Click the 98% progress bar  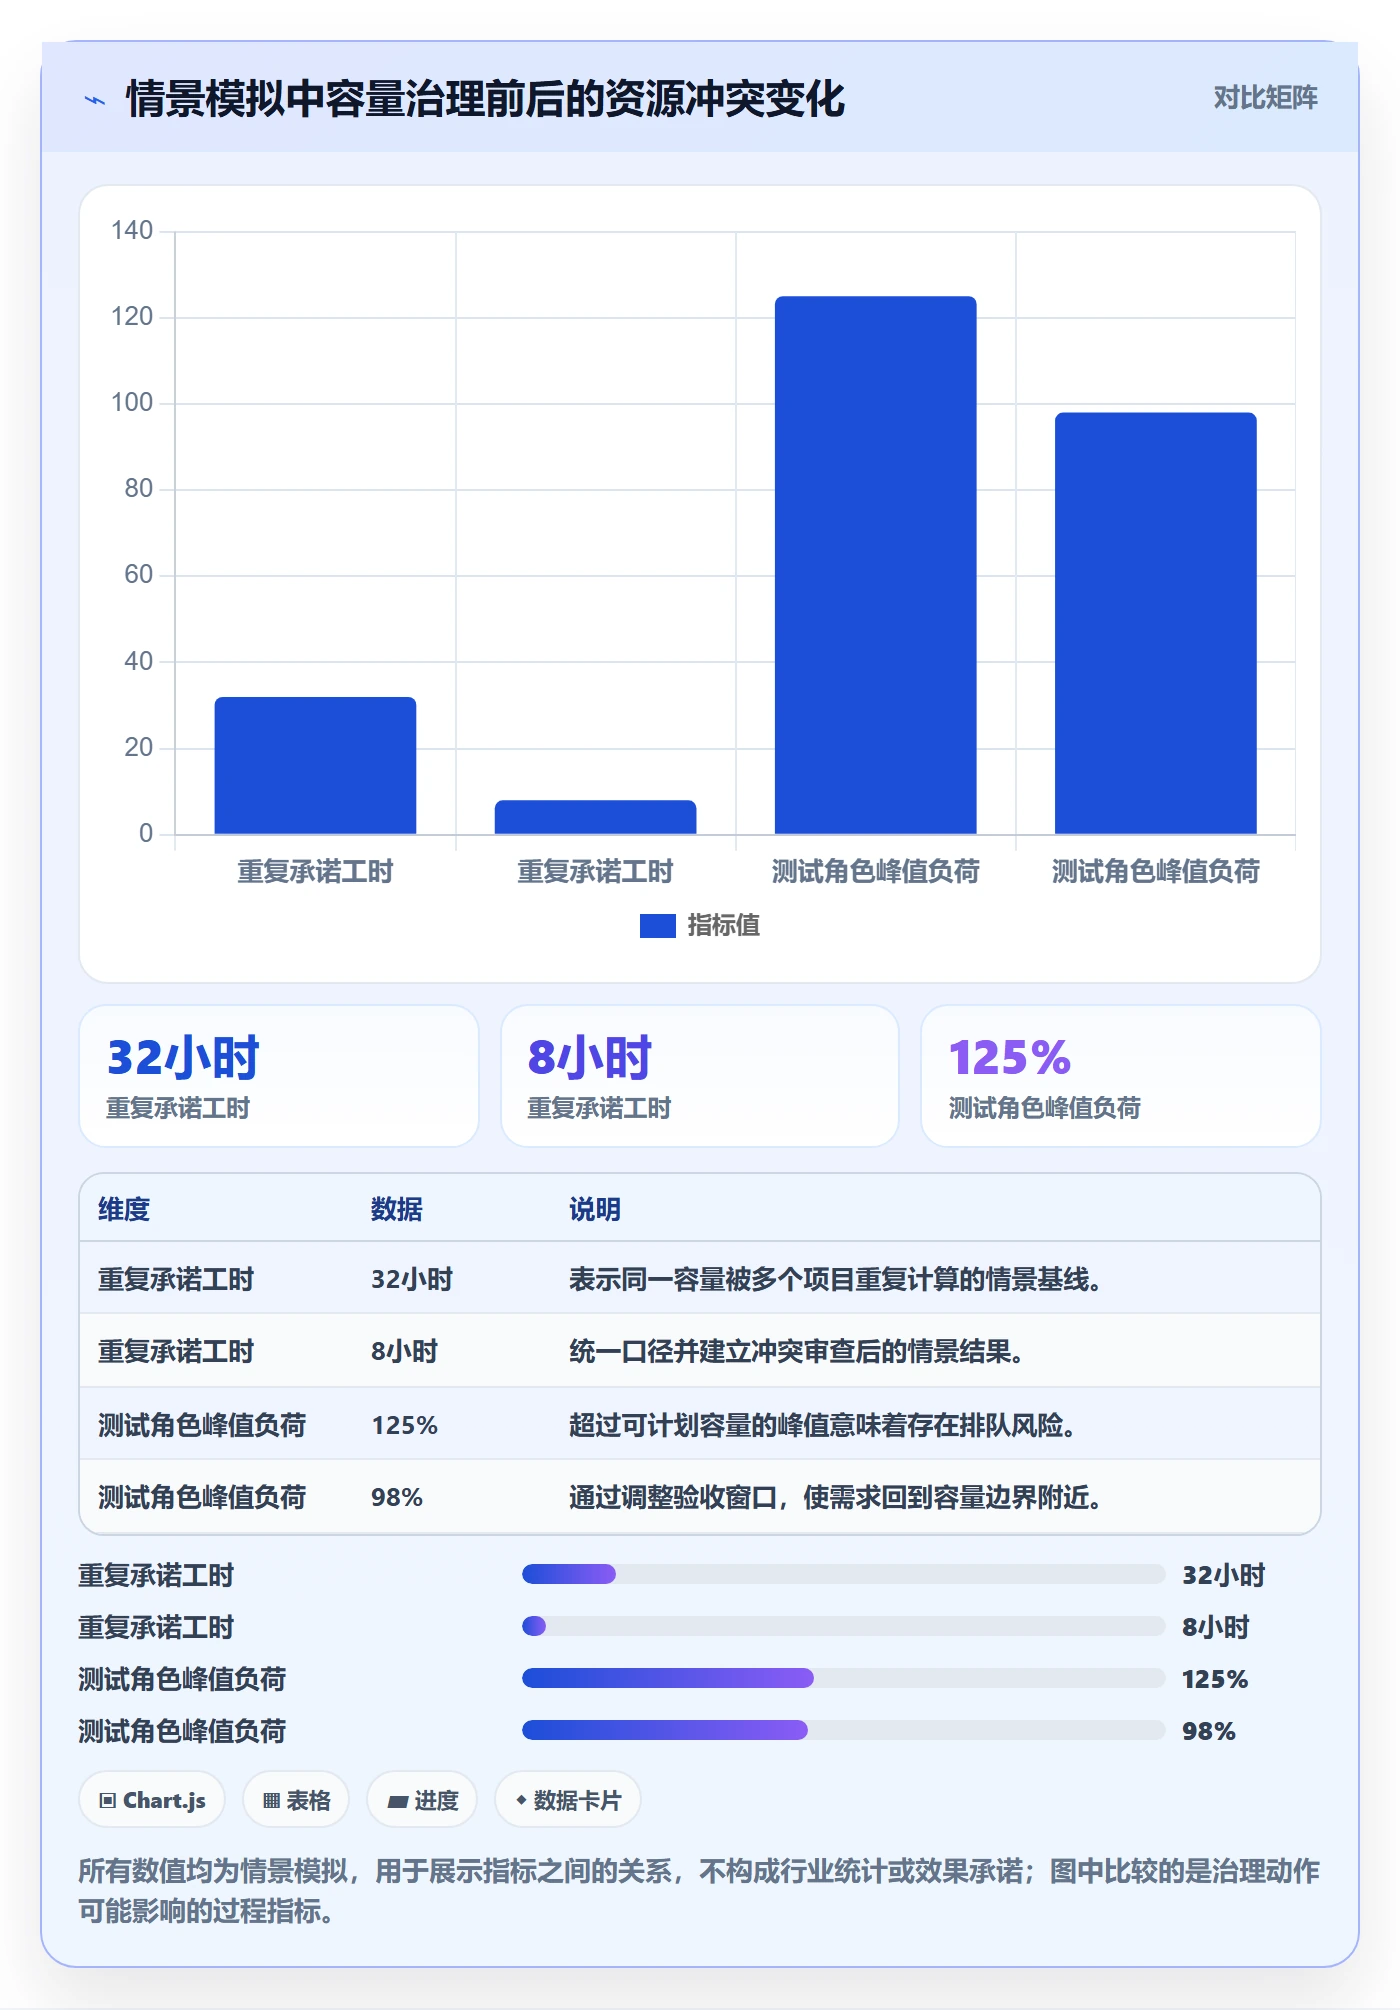pyautogui.click(x=843, y=1730)
